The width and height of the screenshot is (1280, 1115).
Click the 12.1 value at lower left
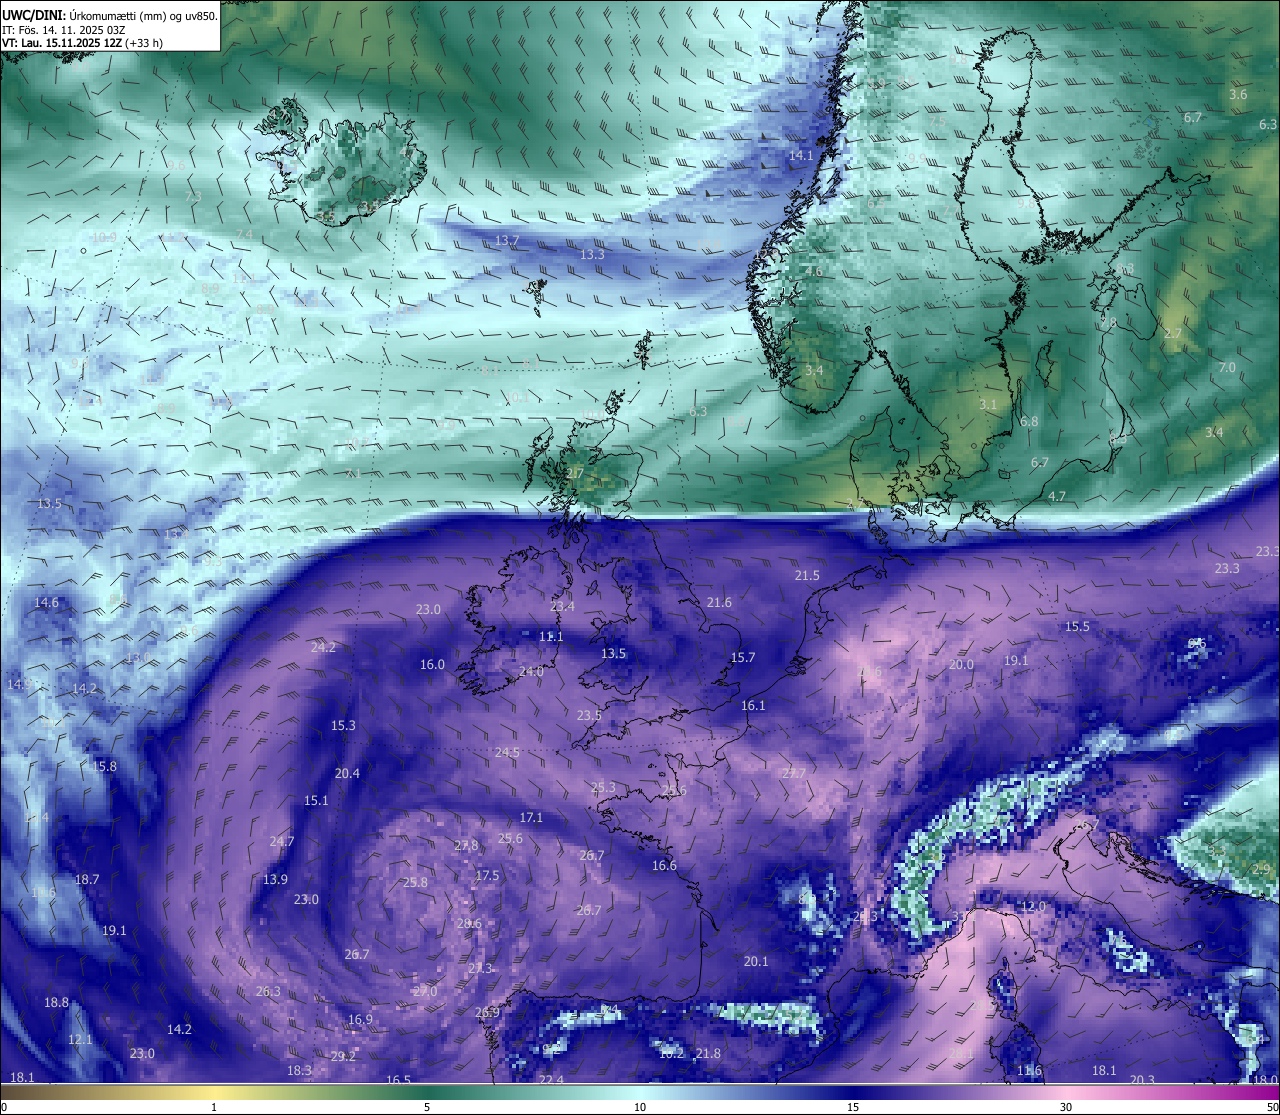tap(80, 1040)
